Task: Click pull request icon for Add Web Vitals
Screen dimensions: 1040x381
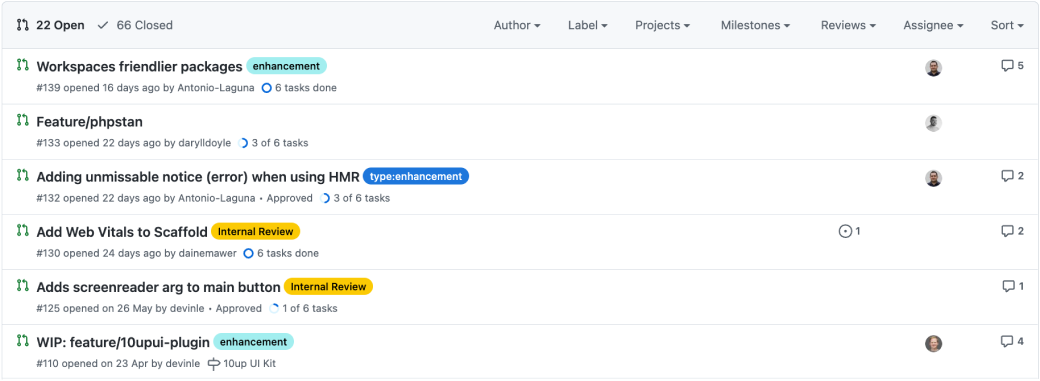Action: coord(23,230)
